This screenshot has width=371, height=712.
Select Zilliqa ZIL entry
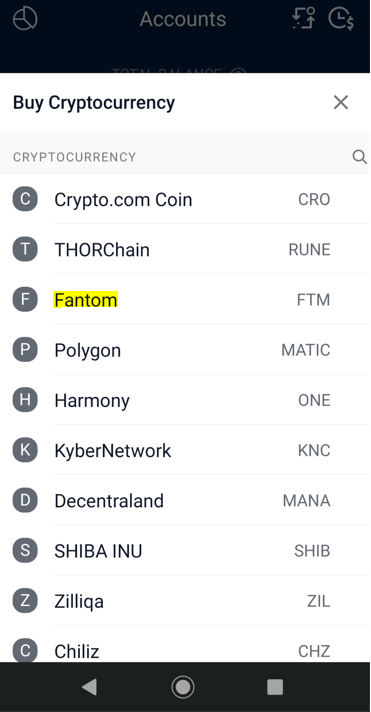185,601
